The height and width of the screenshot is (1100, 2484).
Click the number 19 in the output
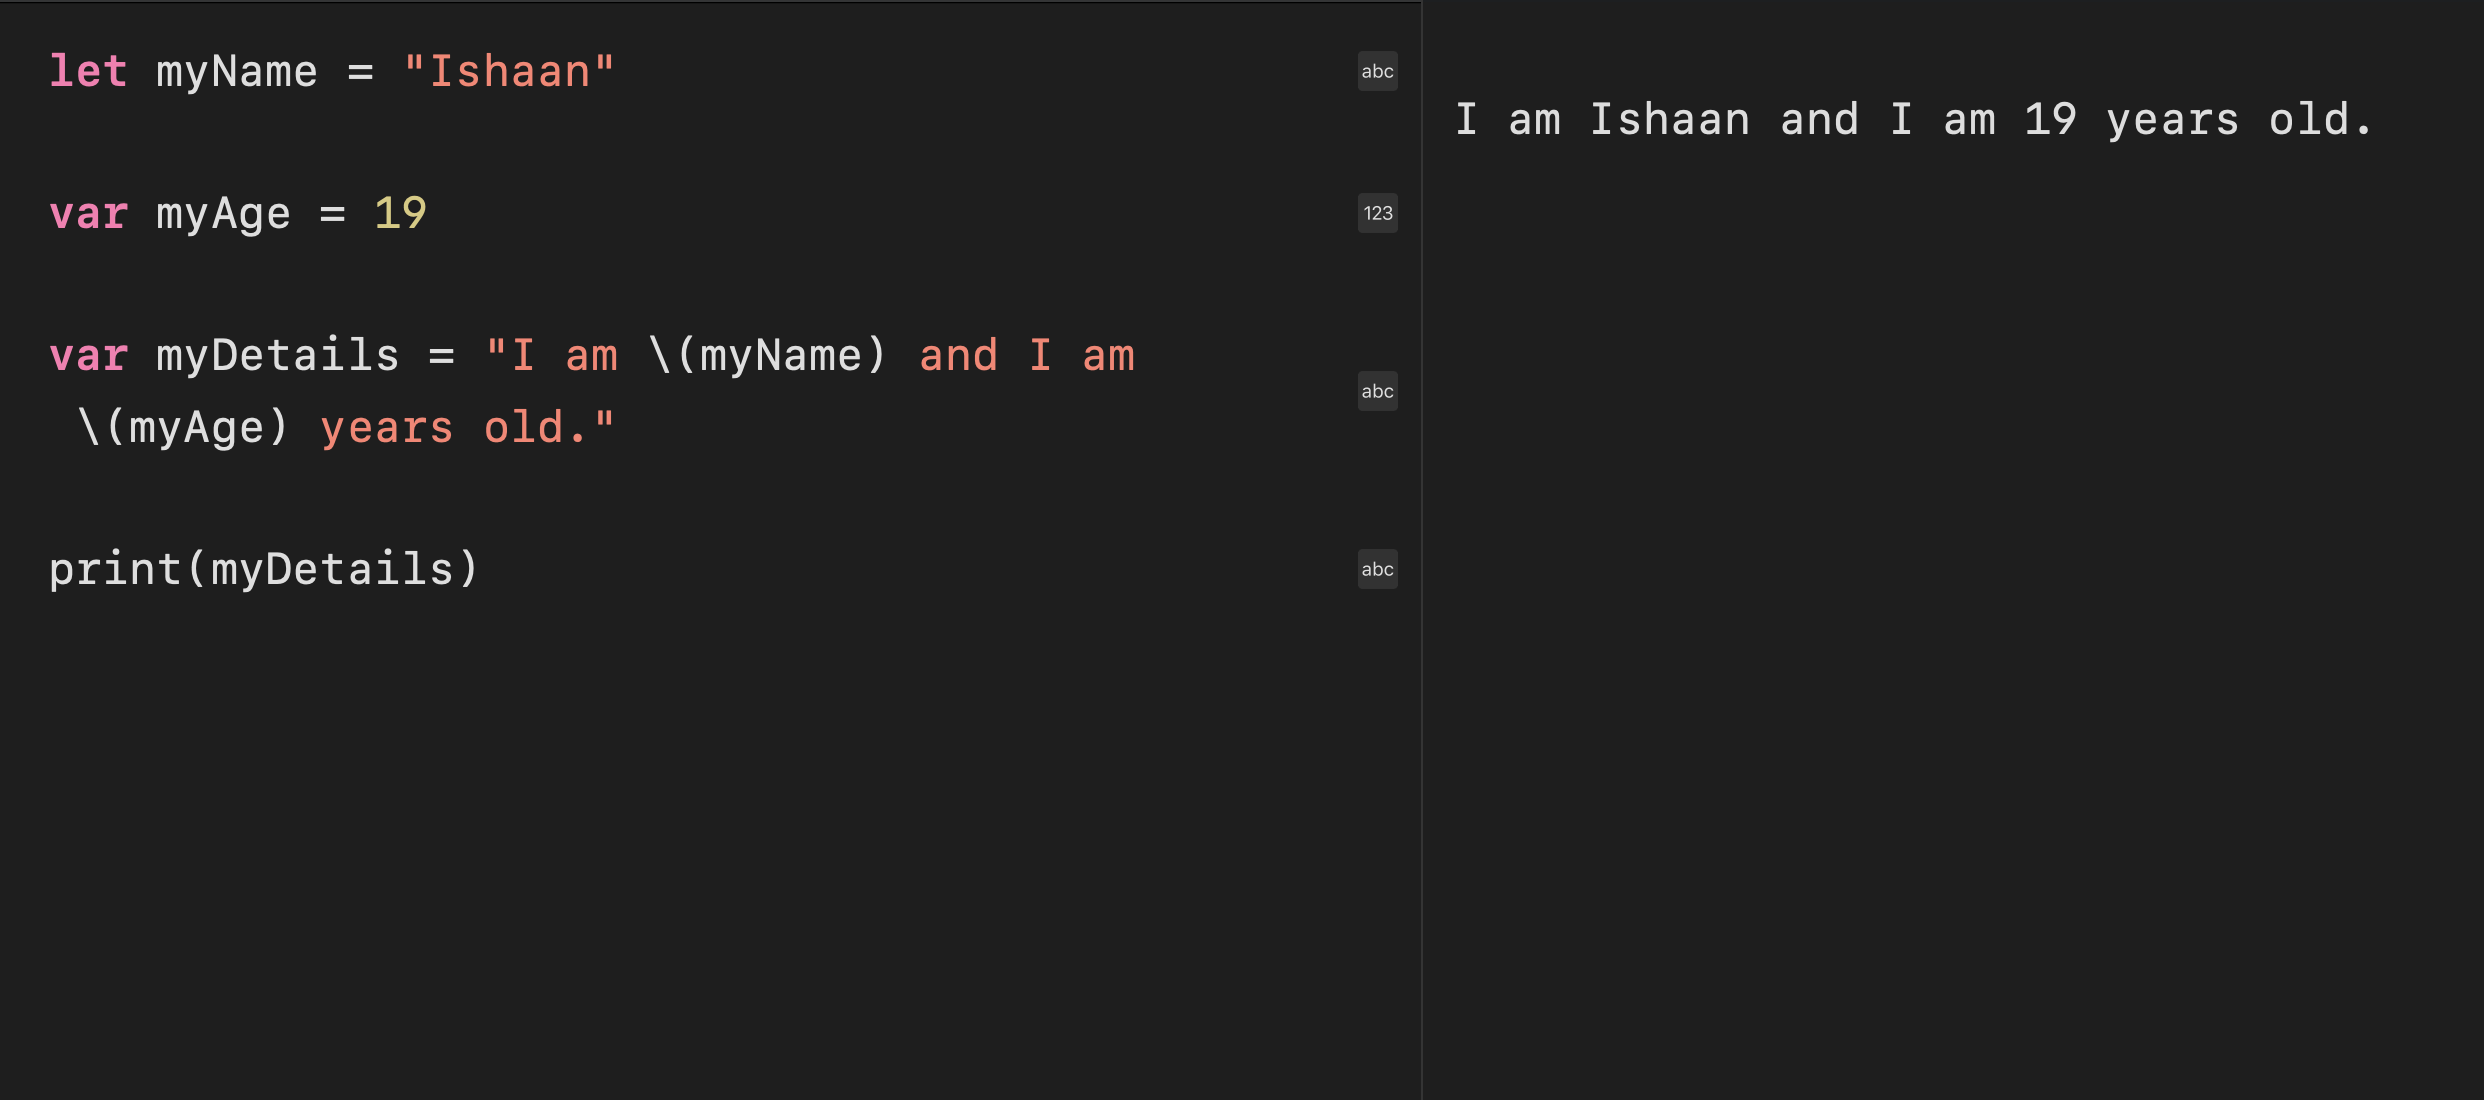point(2050,120)
